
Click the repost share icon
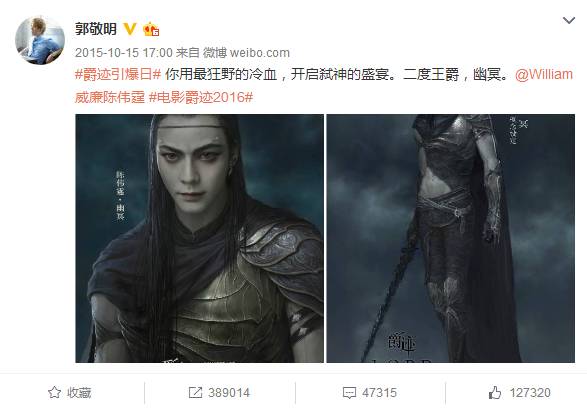[195, 393]
